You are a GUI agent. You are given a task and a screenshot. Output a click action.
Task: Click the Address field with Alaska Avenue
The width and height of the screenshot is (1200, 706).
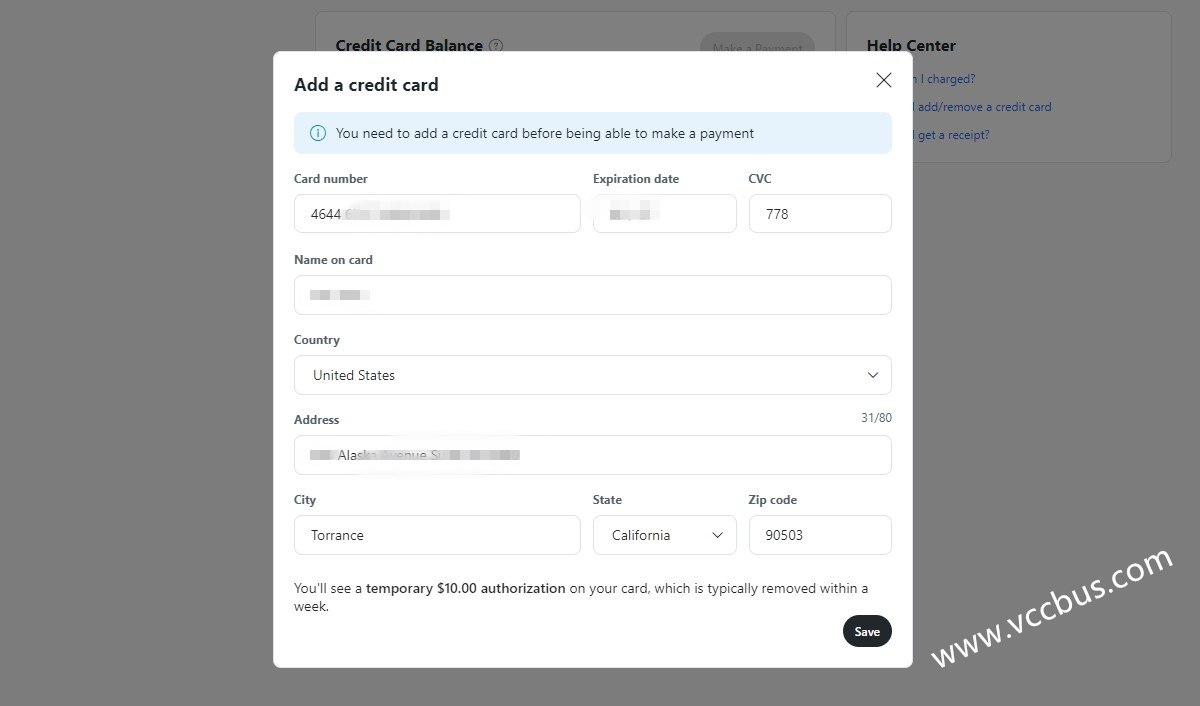592,455
